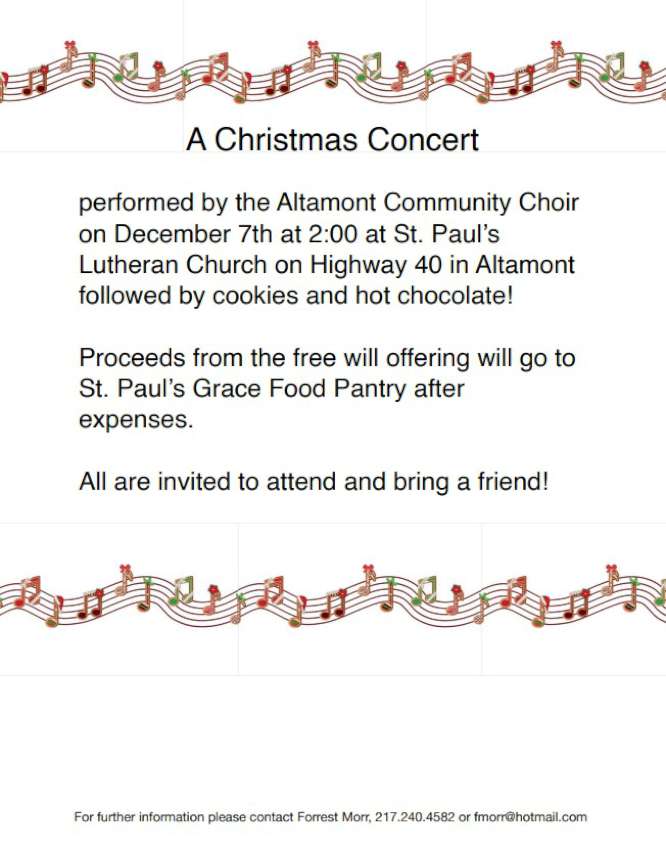Viewport: 666px width, 850px height.
Task: Click the "For further information" footer text
Action: pos(139,817)
